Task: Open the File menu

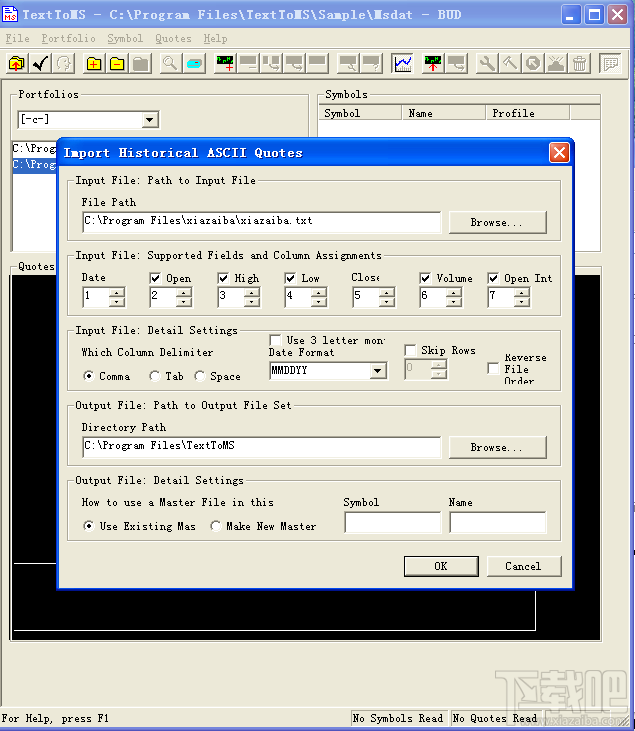Action: coord(18,39)
